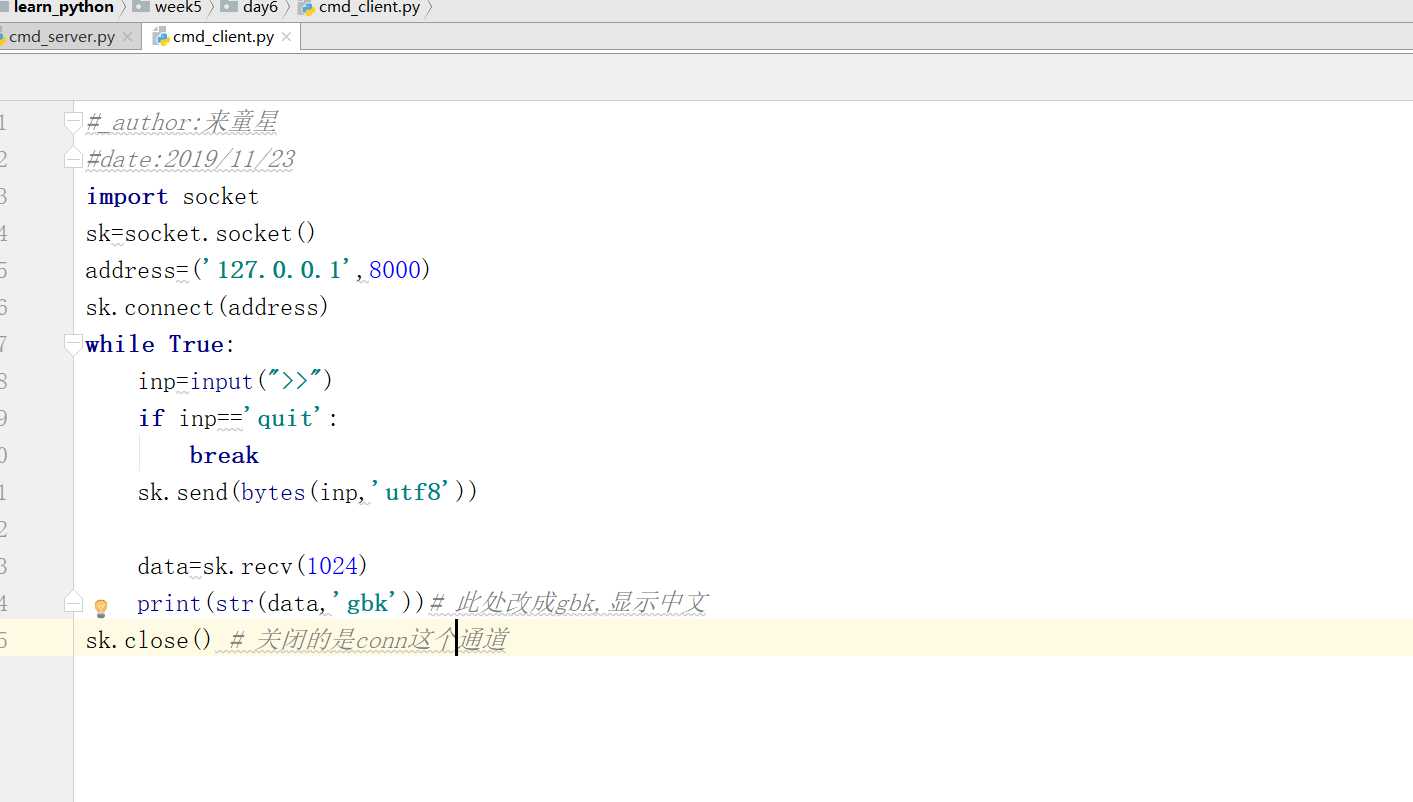Collapse the while True block fold marker
This screenshot has height=802, width=1413.
(x=72, y=344)
